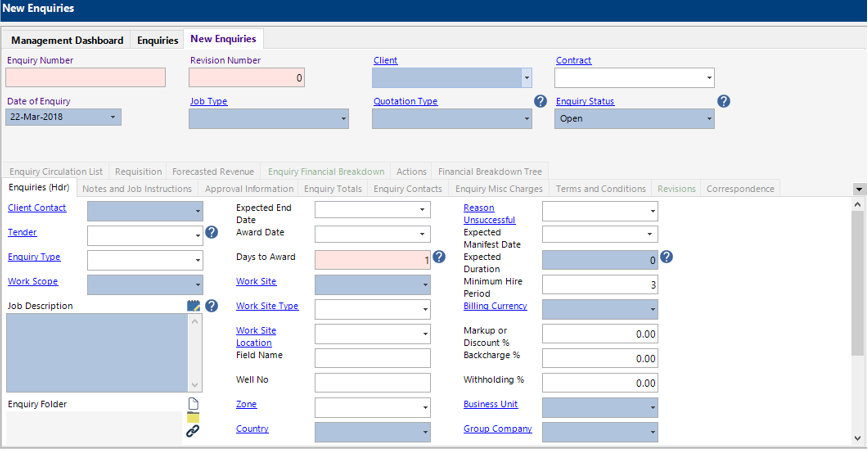
Task: Click the new document icon for Enquiry Folder
Action: pos(194,404)
